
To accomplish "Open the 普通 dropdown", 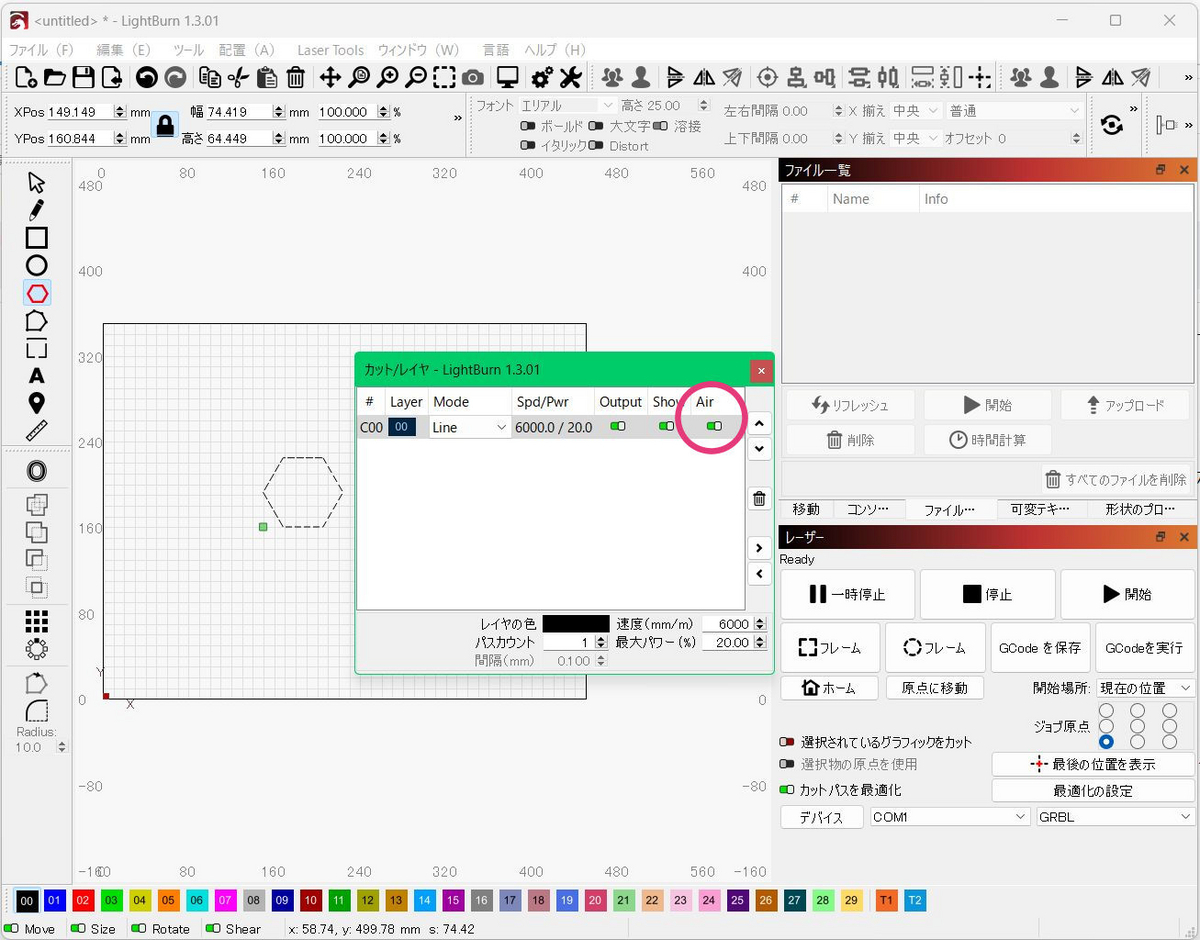I will pyautogui.click(x=1015, y=111).
